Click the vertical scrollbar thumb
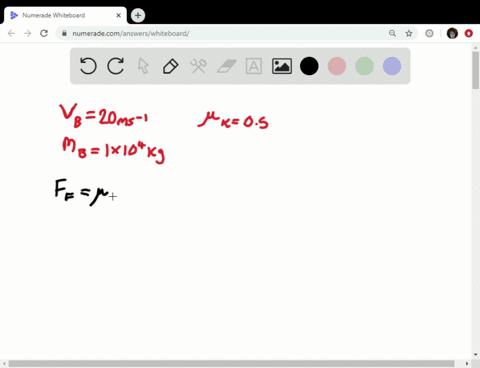The image size is (480, 368). click(476, 70)
